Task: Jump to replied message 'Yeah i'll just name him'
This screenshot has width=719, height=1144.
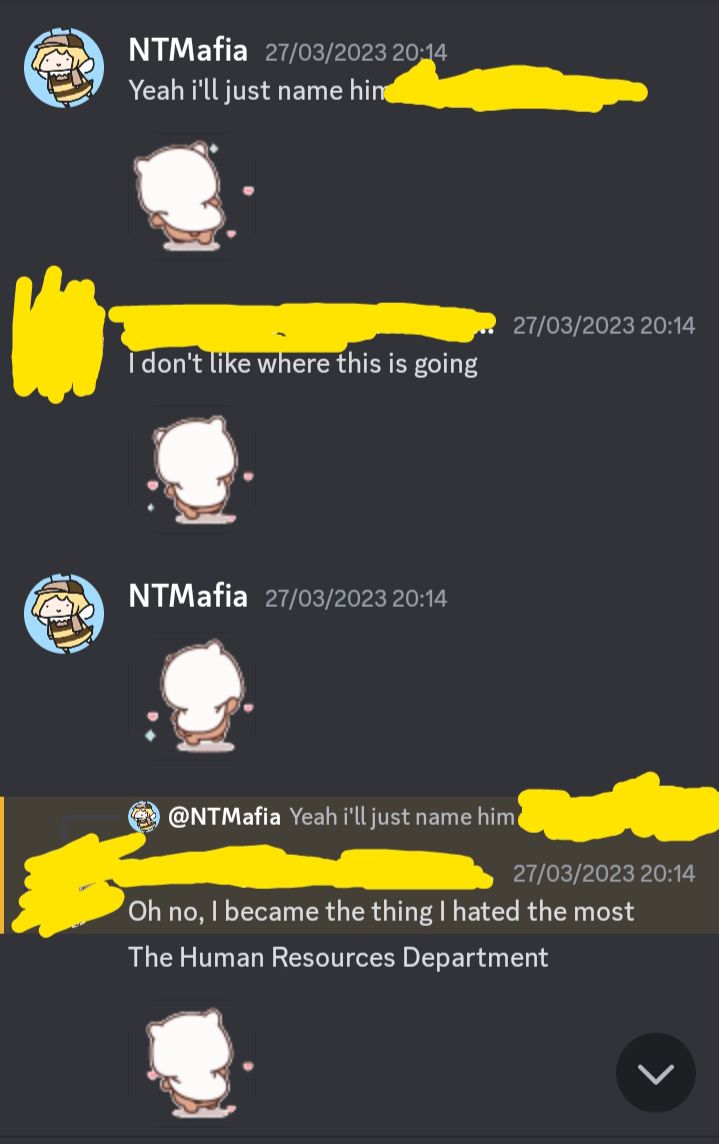Action: click(x=402, y=816)
